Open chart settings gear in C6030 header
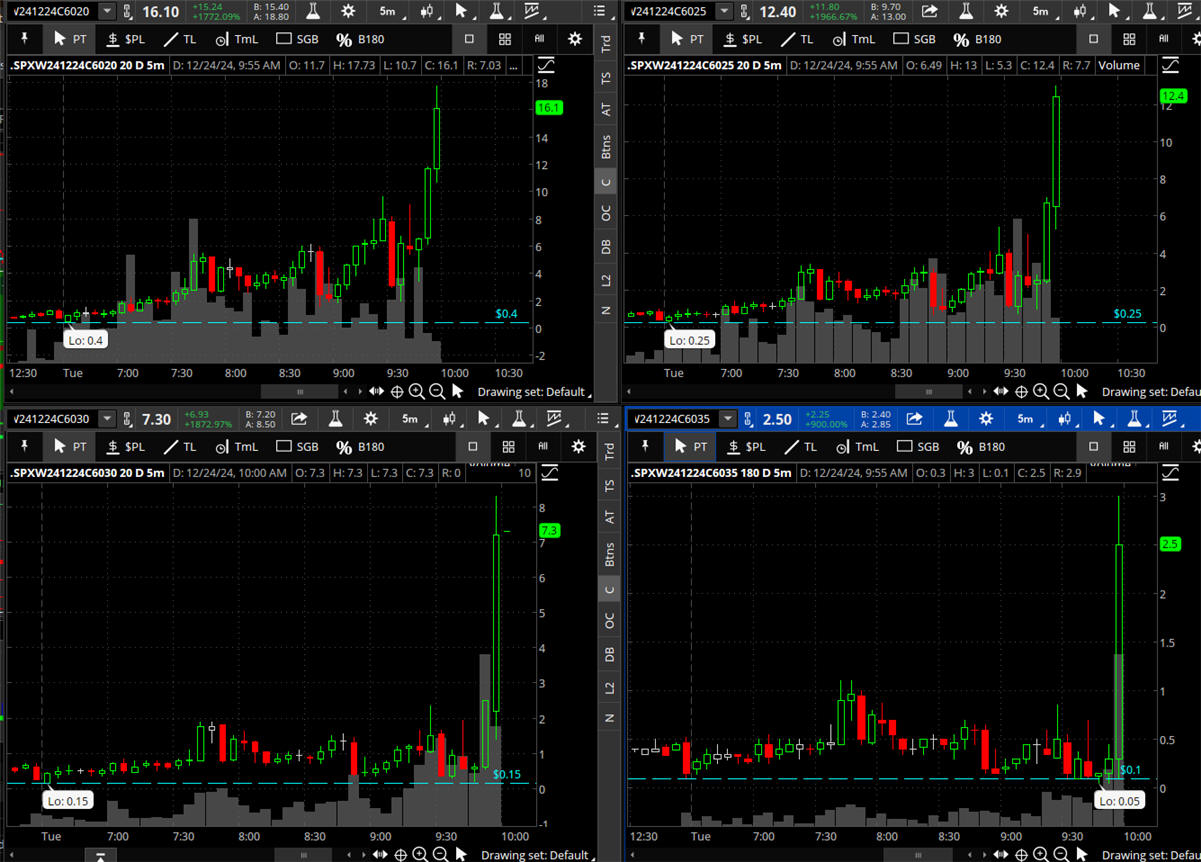1201x862 pixels. tap(371, 419)
